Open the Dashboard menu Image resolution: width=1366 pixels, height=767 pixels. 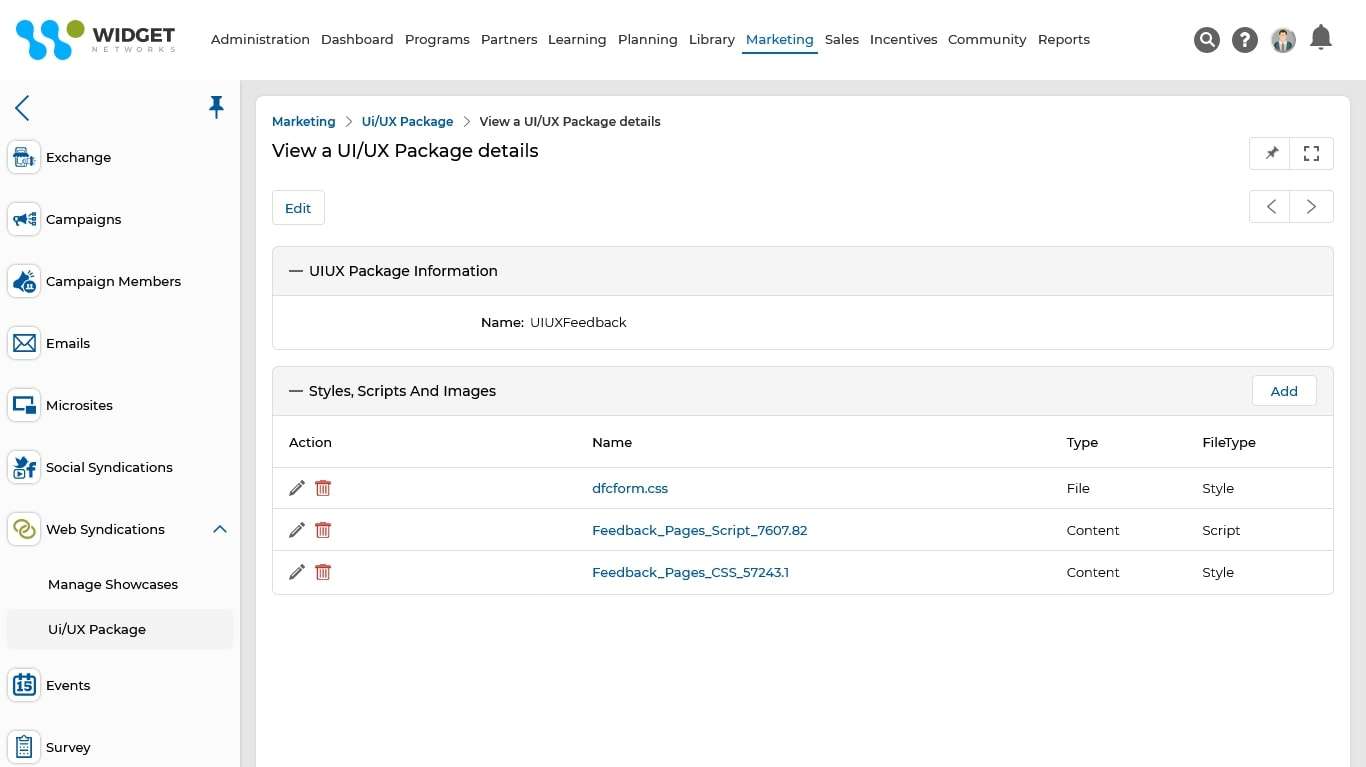coord(357,39)
